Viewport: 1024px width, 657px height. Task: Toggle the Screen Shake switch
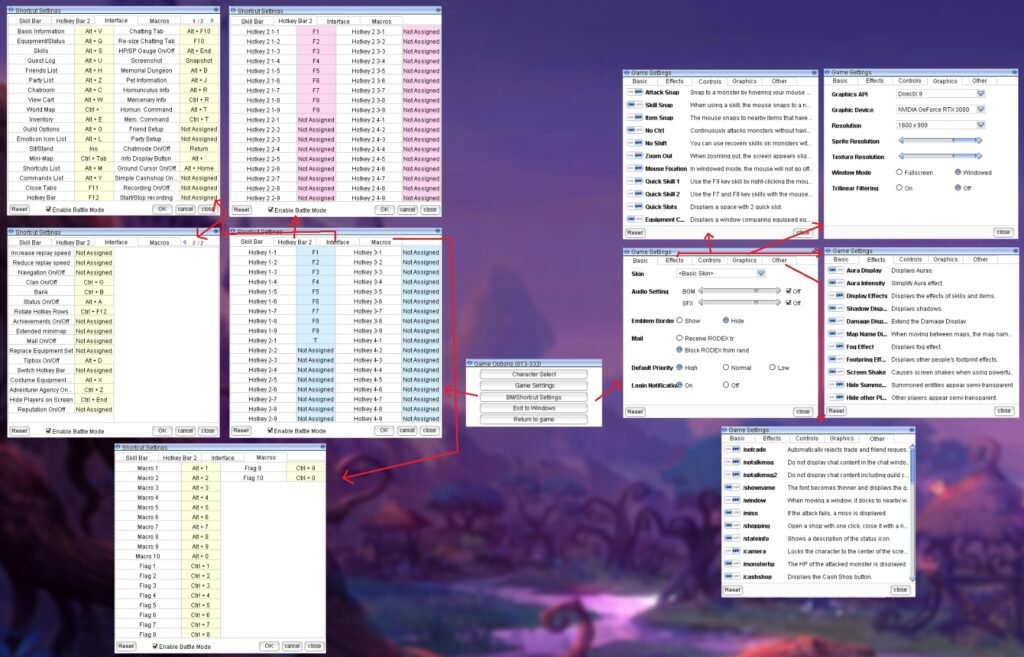(833, 372)
